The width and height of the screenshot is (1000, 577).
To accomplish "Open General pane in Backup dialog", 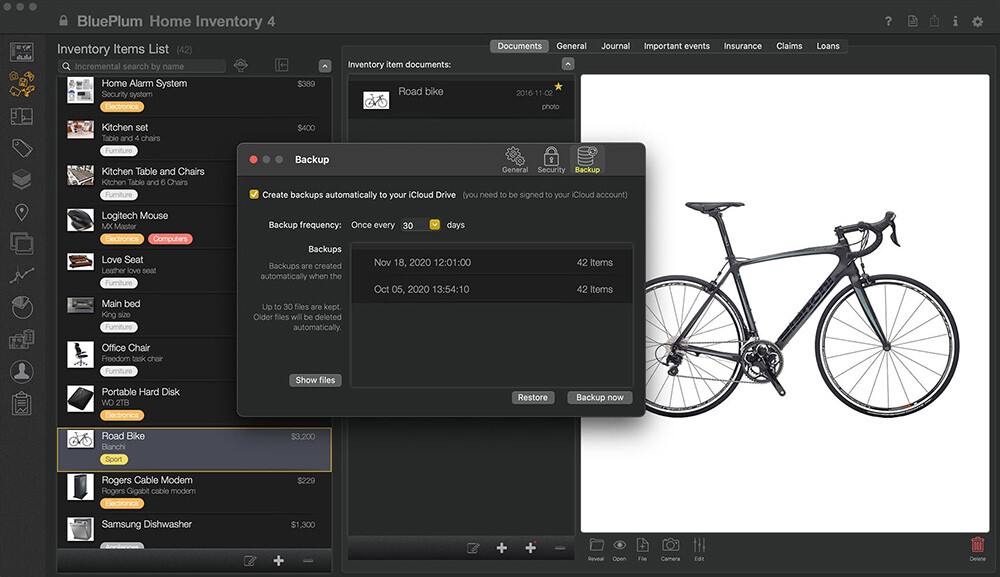I will point(515,160).
